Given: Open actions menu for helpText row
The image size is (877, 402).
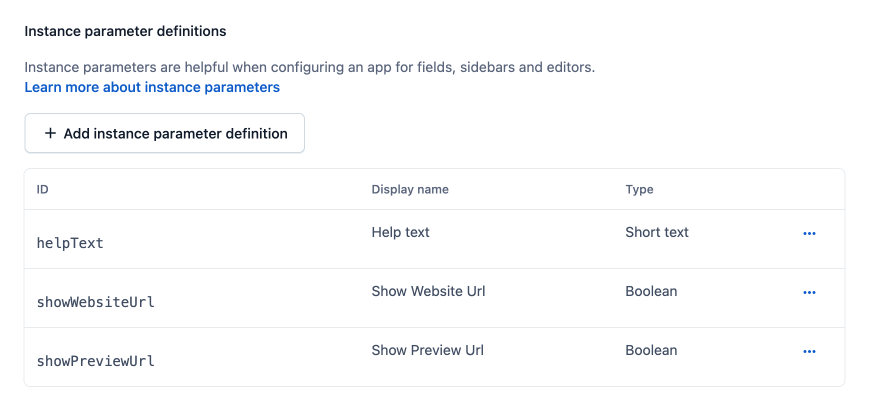Looking at the screenshot, I should [809, 233].
